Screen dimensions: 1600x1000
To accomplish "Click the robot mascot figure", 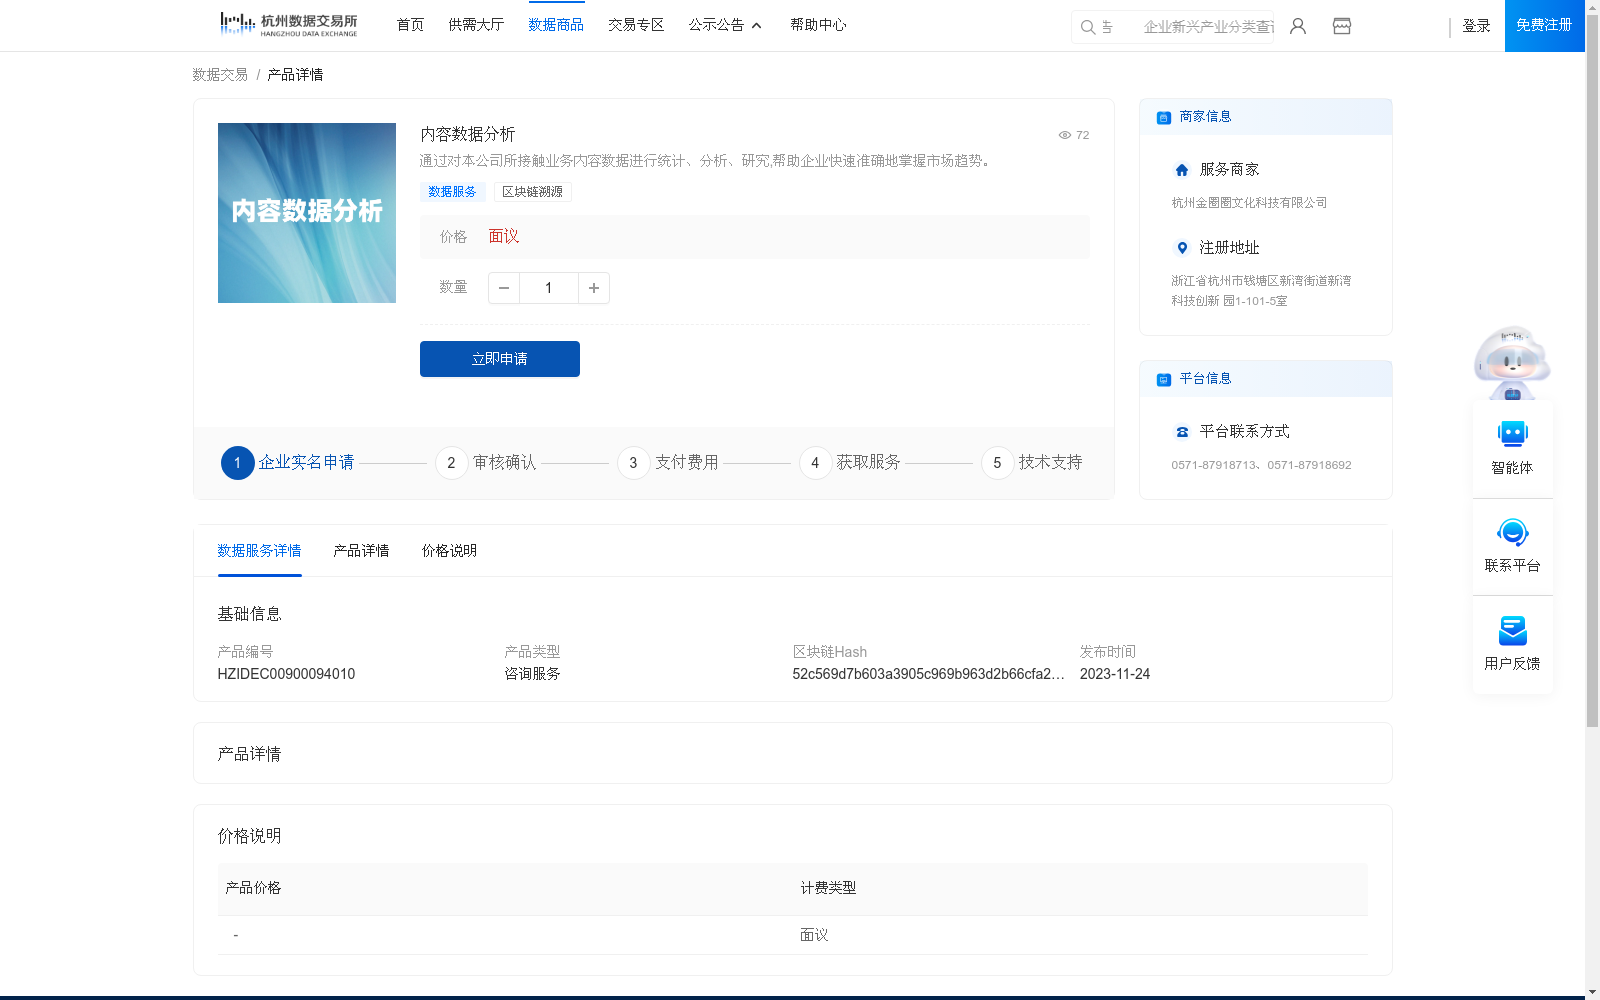I will coord(1512,363).
